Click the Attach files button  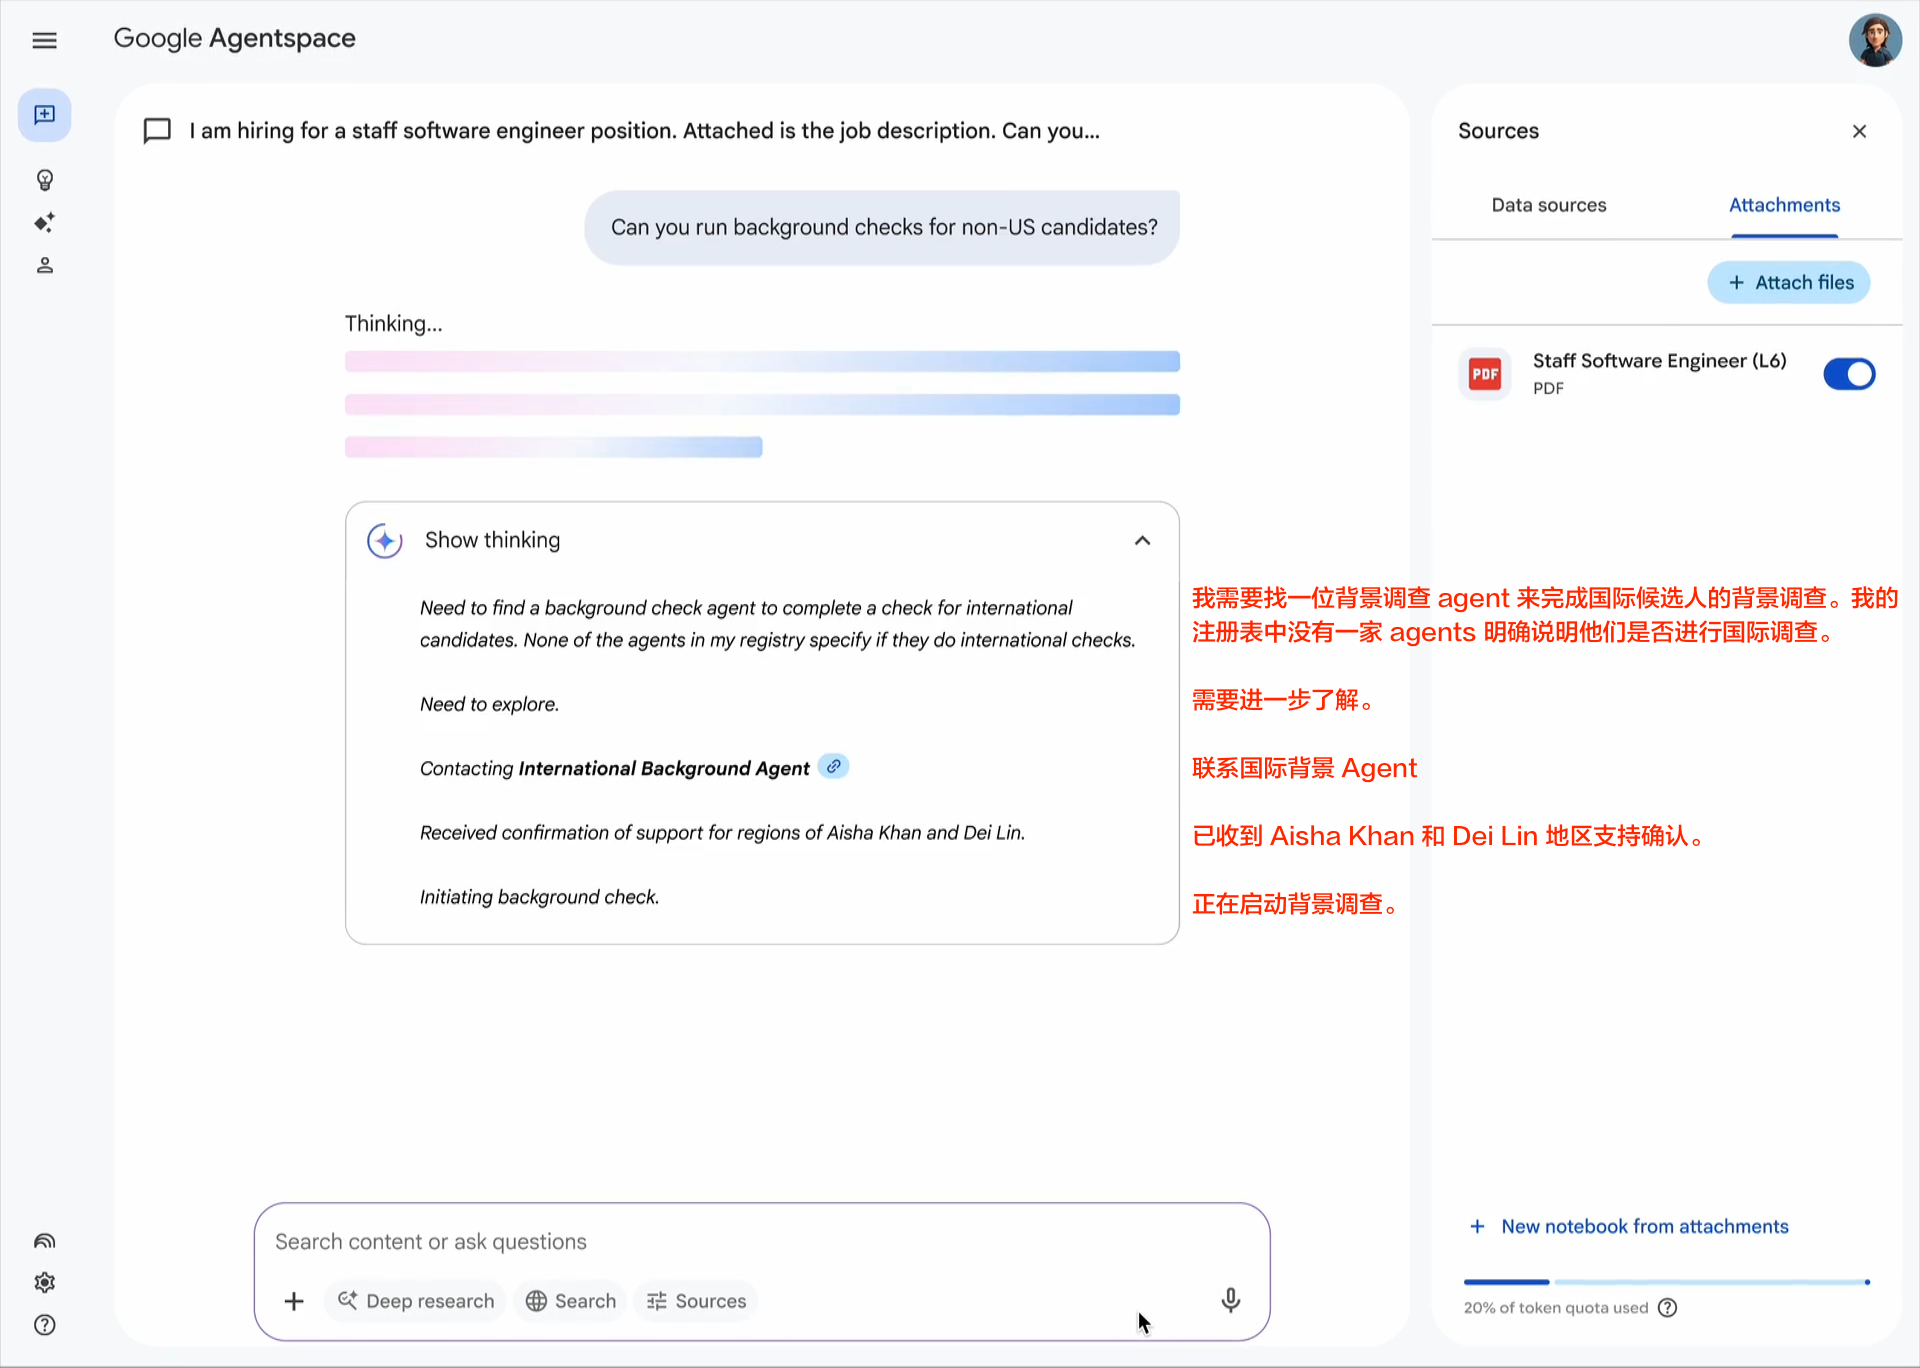1788,283
